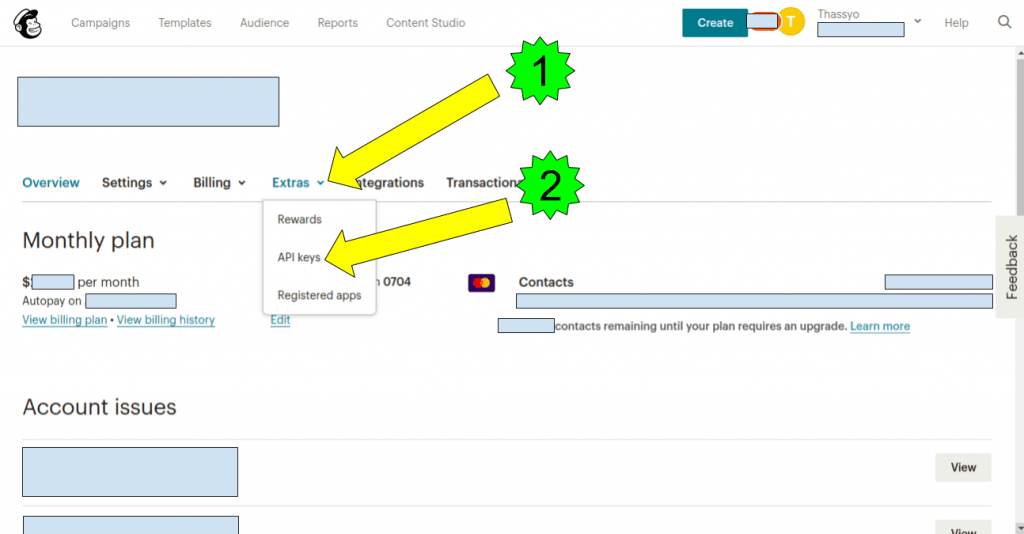1024x534 pixels.
Task: Open the Feedback side tab
Action: coord(1010,266)
